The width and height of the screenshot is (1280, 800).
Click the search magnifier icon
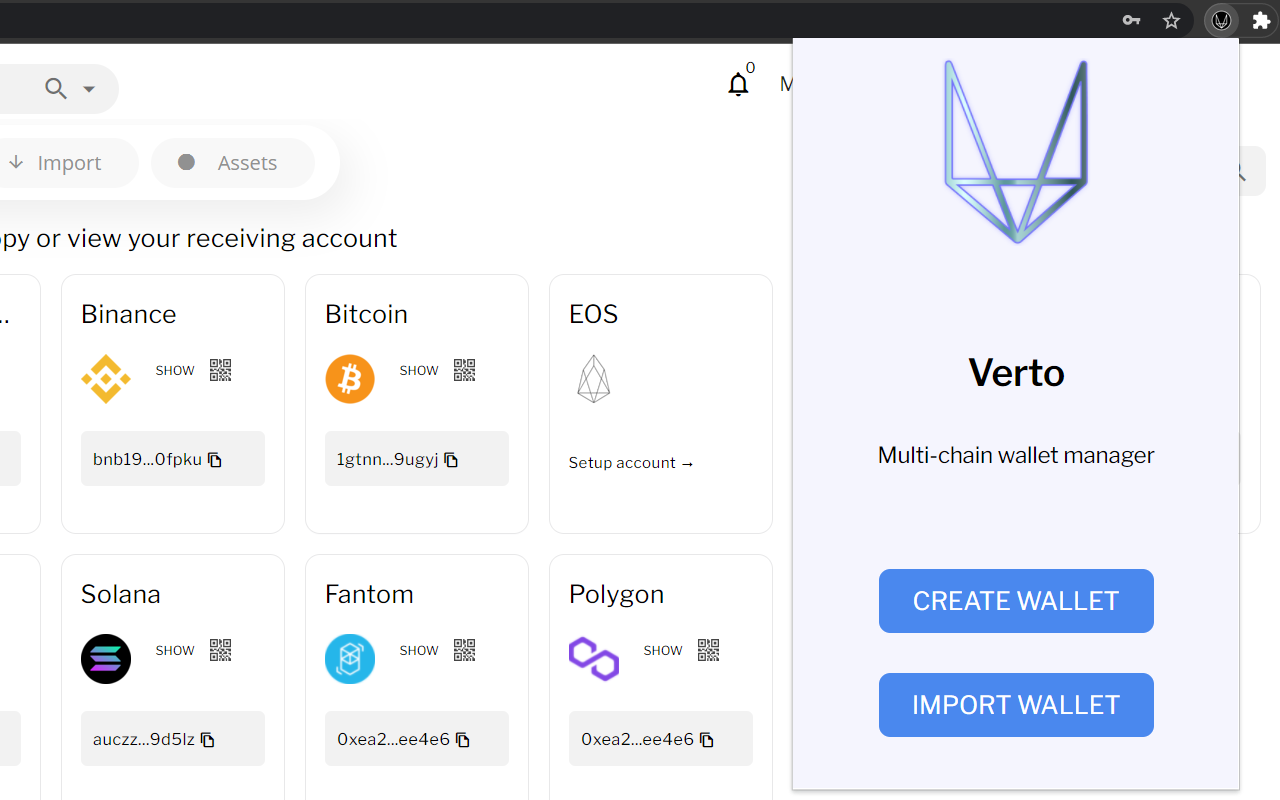point(56,89)
